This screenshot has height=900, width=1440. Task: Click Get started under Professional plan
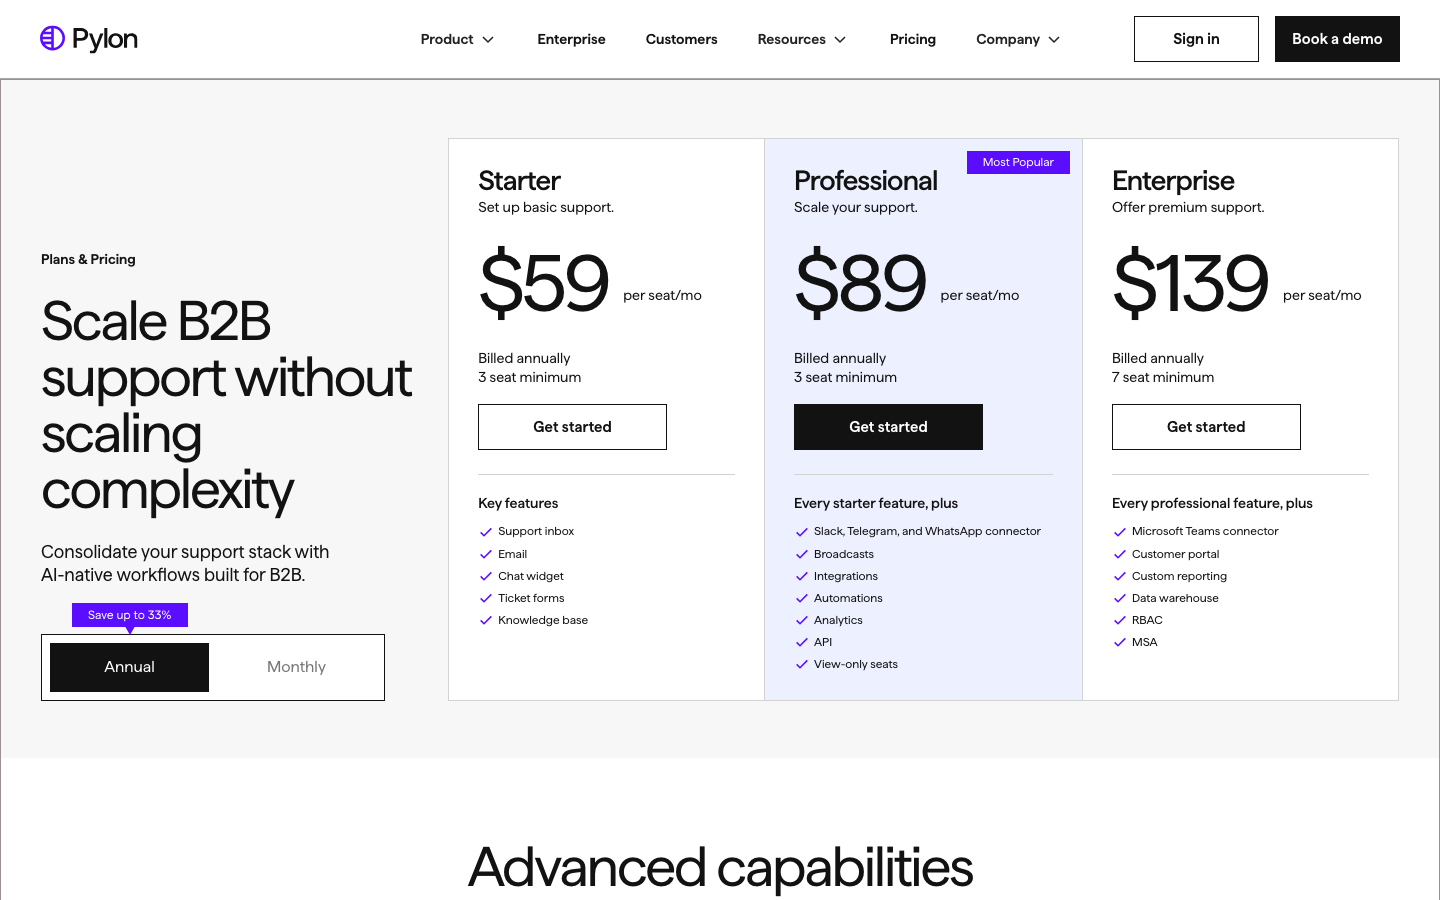point(888,427)
